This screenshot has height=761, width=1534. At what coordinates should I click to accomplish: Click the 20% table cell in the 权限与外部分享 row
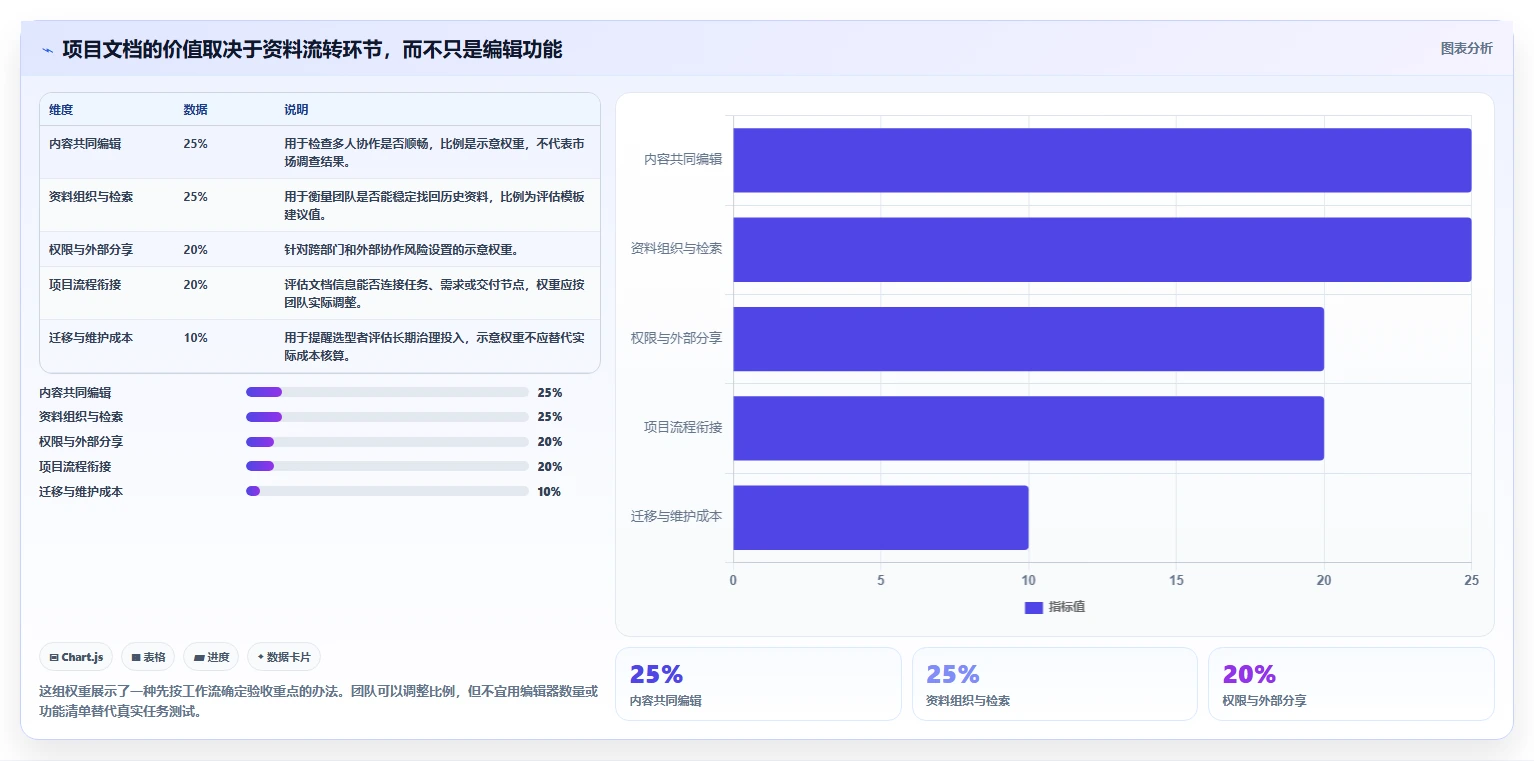click(x=196, y=250)
